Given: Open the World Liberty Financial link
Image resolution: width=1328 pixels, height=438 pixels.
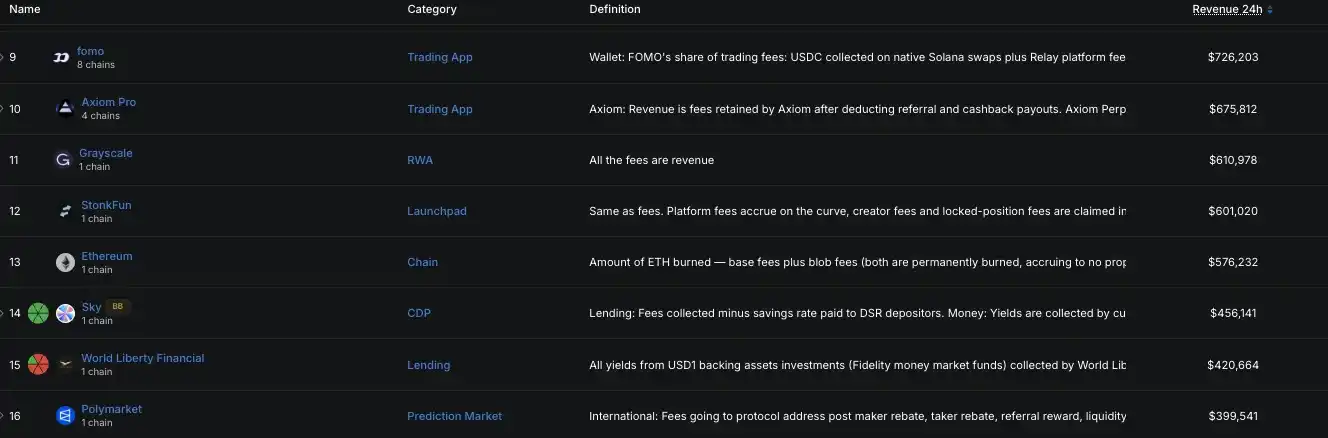Looking at the screenshot, I should point(143,358).
